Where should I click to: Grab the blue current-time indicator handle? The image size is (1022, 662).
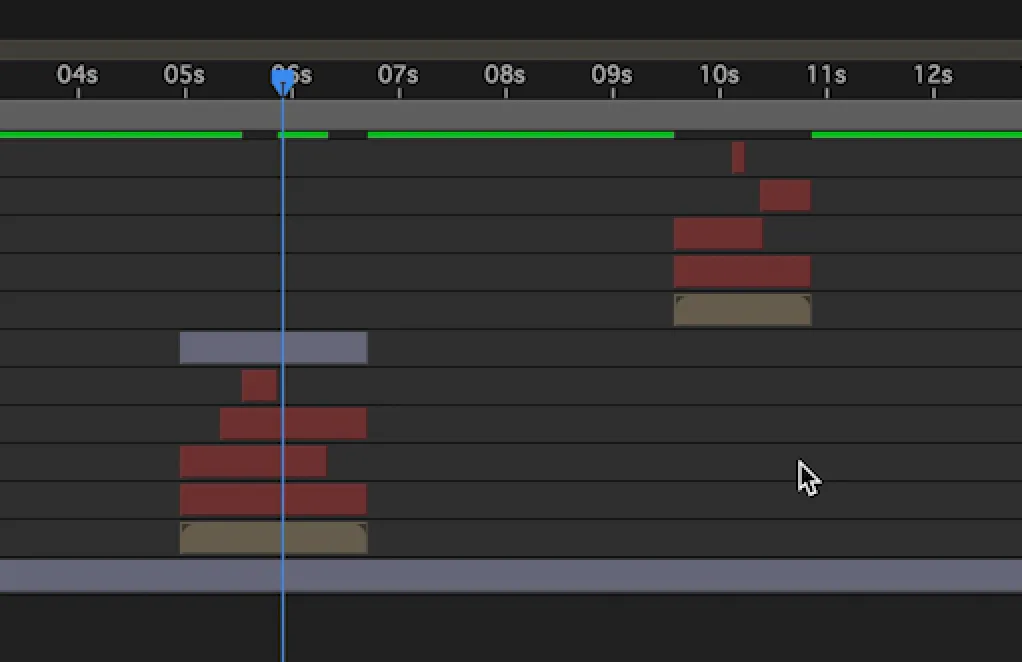click(x=283, y=82)
